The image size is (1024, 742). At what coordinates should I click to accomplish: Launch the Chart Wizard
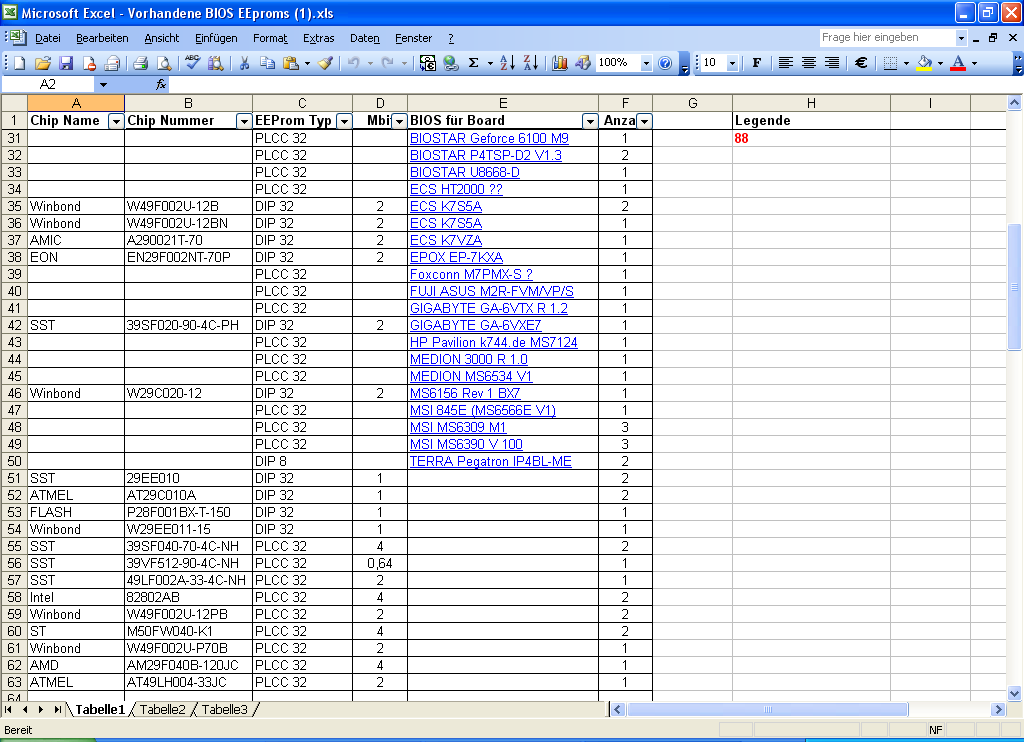click(560, 63)
